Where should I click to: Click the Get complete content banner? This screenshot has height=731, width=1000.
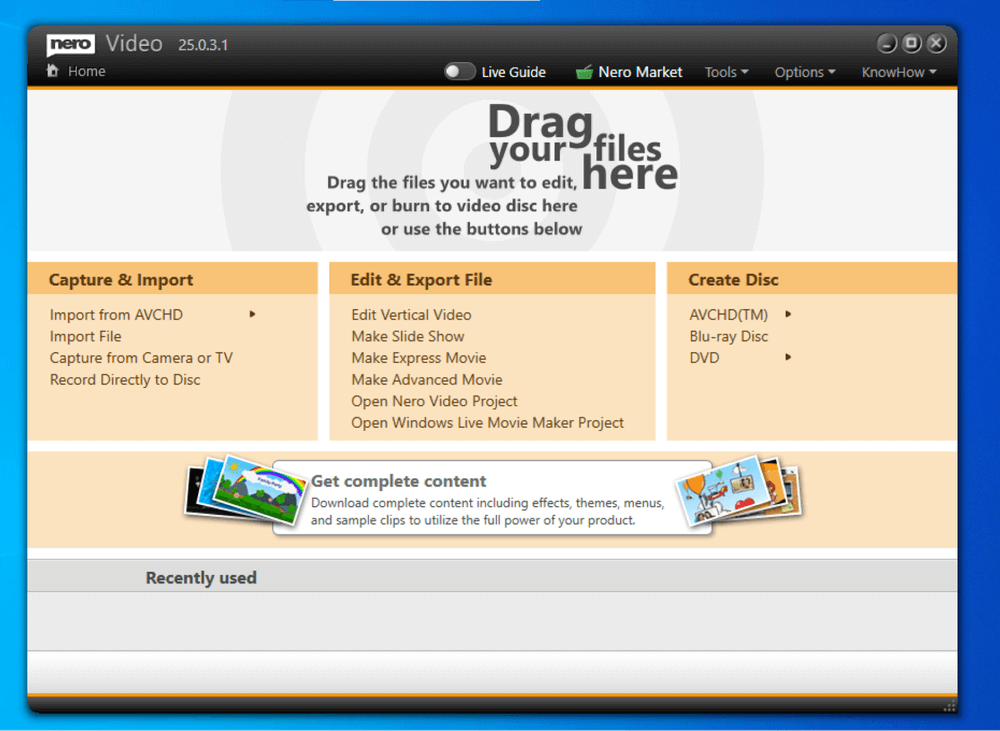tap(492, 498)
